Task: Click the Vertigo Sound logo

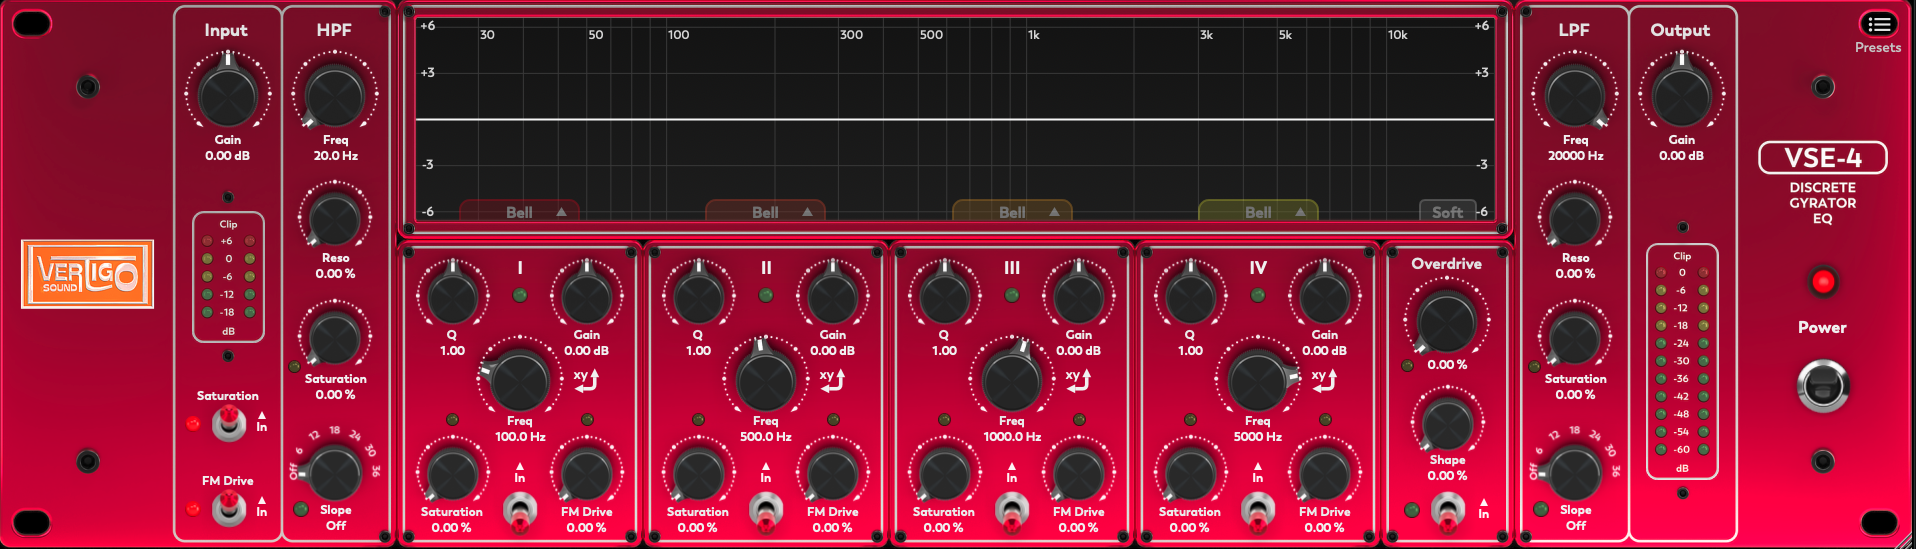Action: [x=88, y=274]
